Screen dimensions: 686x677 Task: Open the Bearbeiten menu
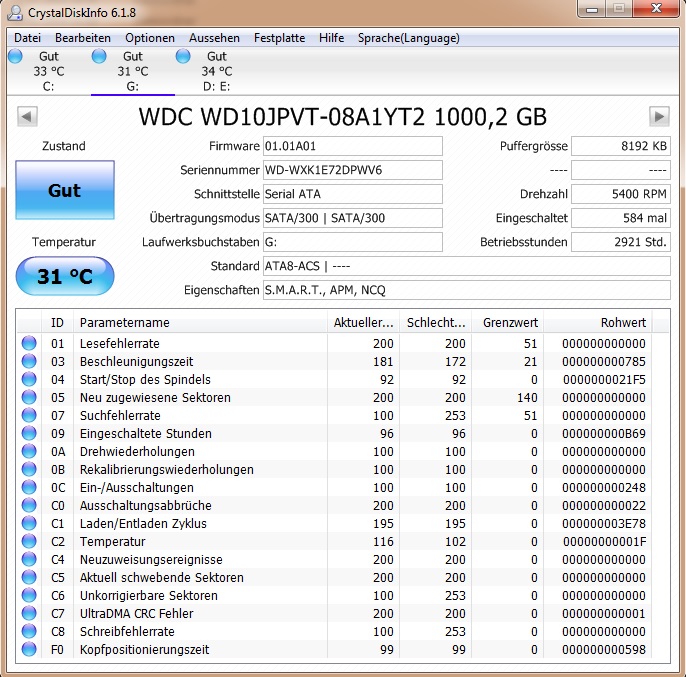[83, 38]
